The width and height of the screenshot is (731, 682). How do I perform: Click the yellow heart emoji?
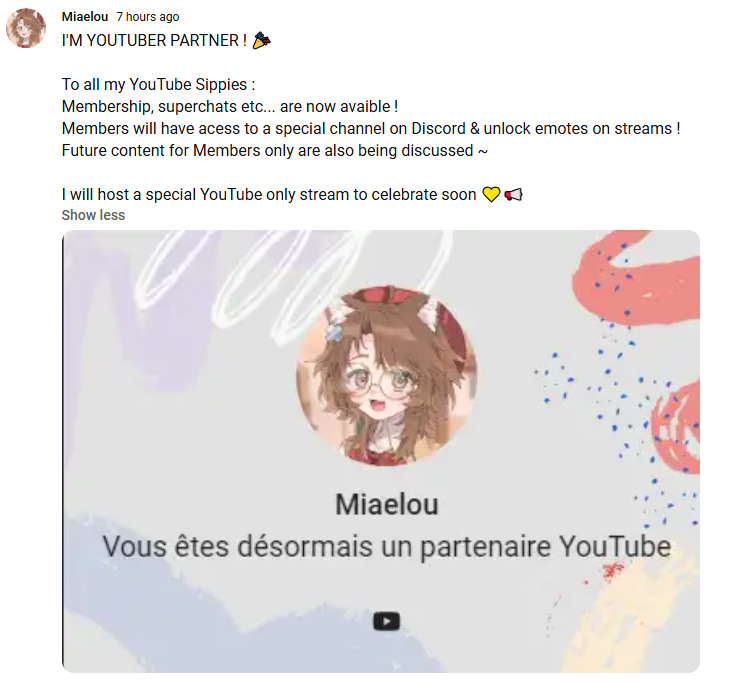pos(491,194)
